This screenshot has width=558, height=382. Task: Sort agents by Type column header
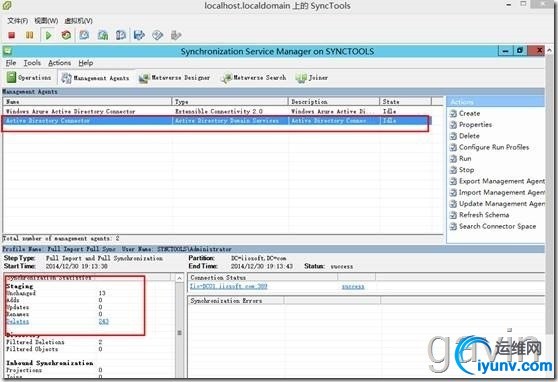pyautogui.click(x=230, y=101)
